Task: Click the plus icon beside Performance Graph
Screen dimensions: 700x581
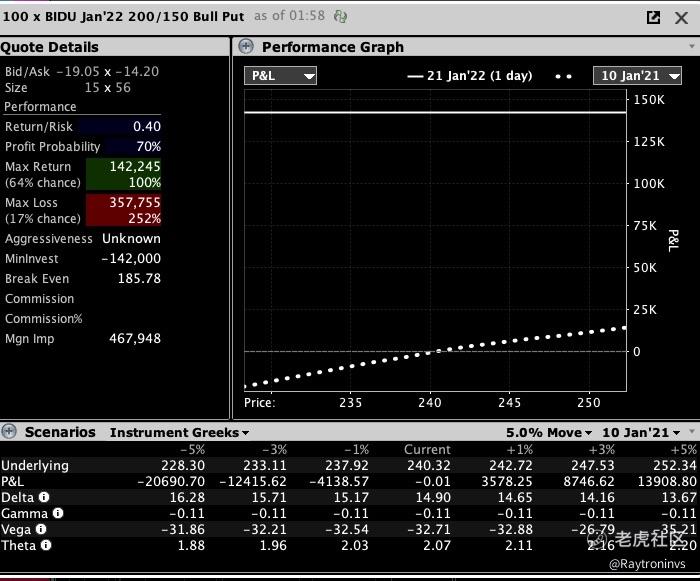Action: click(x=246, y=46)
